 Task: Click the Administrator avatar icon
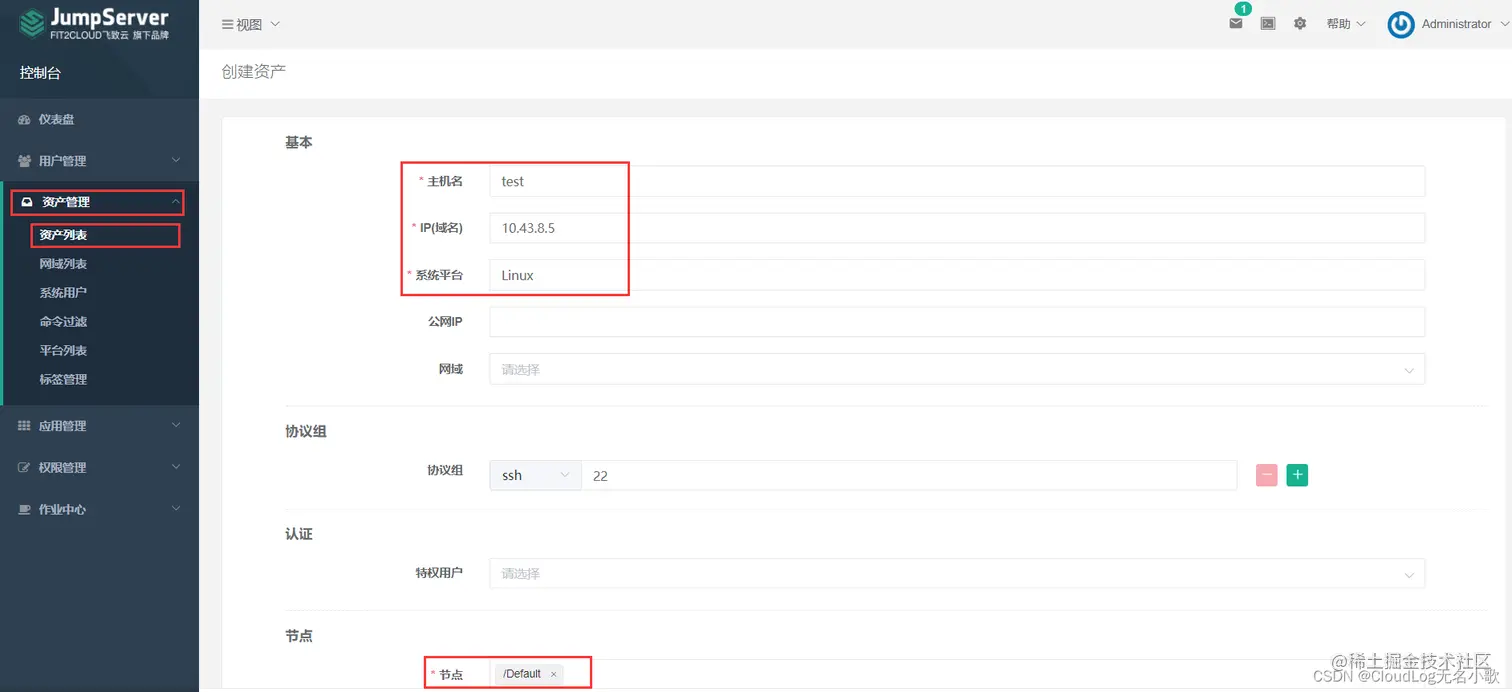click(1401, 24)
